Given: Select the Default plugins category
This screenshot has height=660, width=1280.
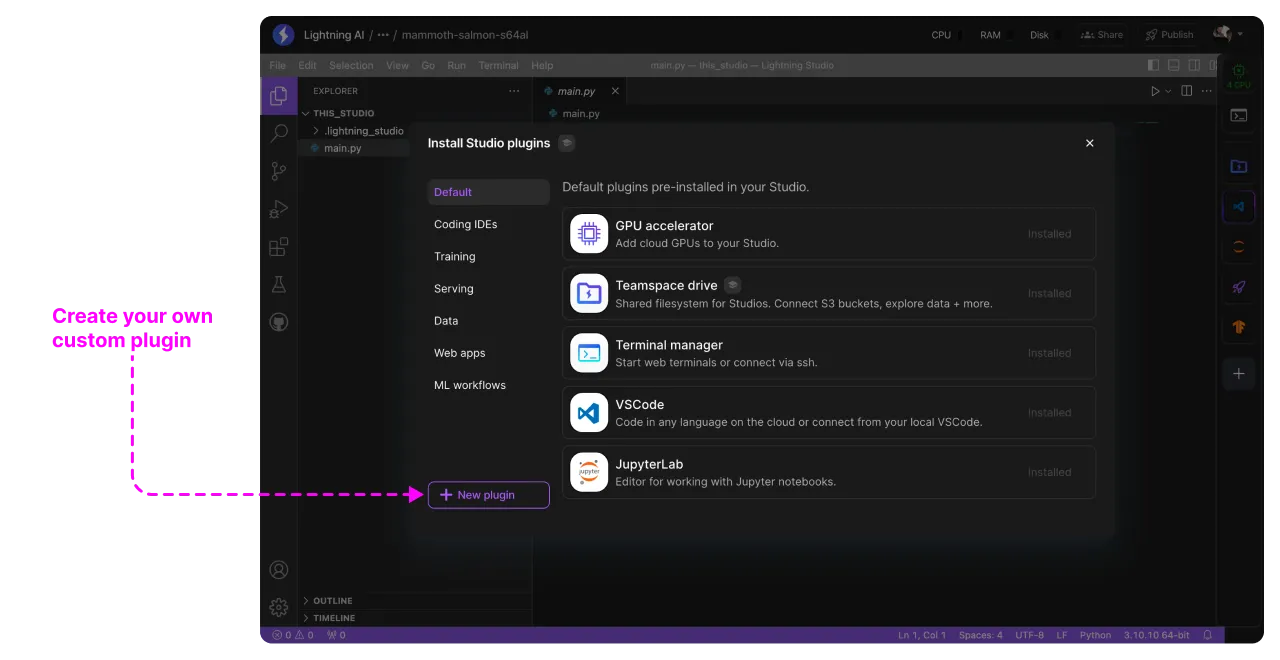Looking at the screenshot, I should click(489, 192).
